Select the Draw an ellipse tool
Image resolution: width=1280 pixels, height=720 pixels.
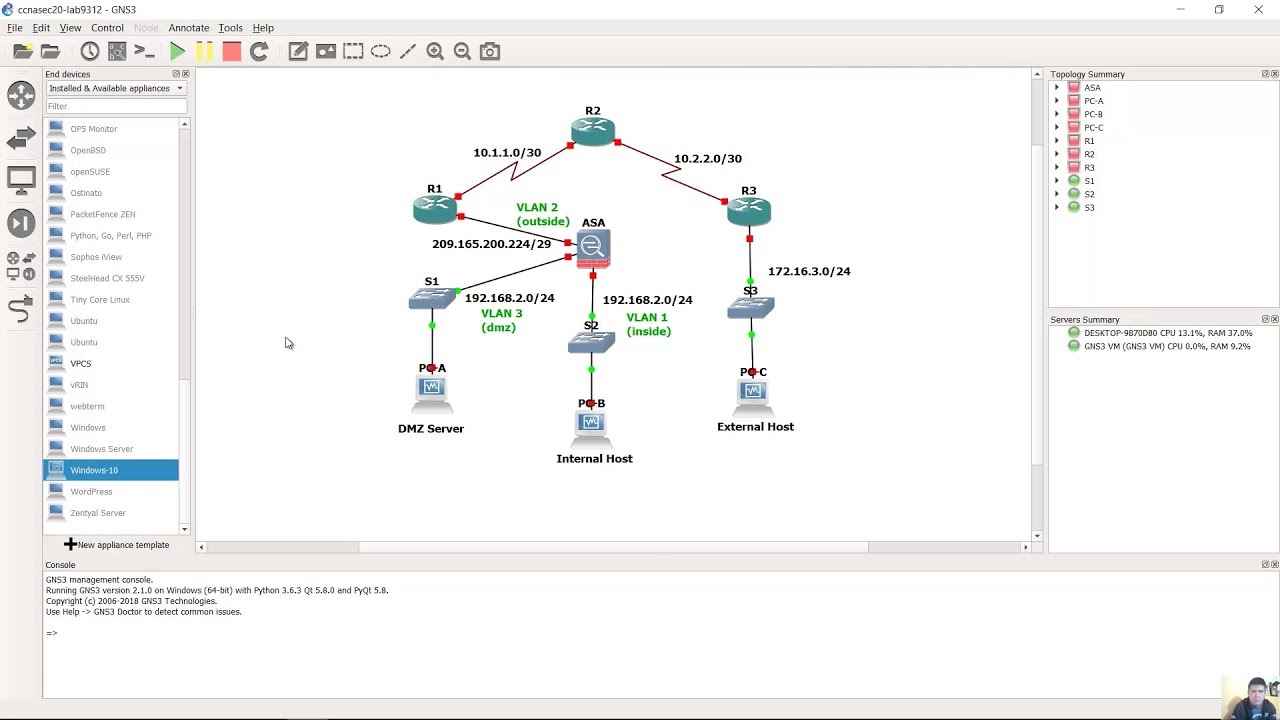pyautogui.click(x=380, y=51)
